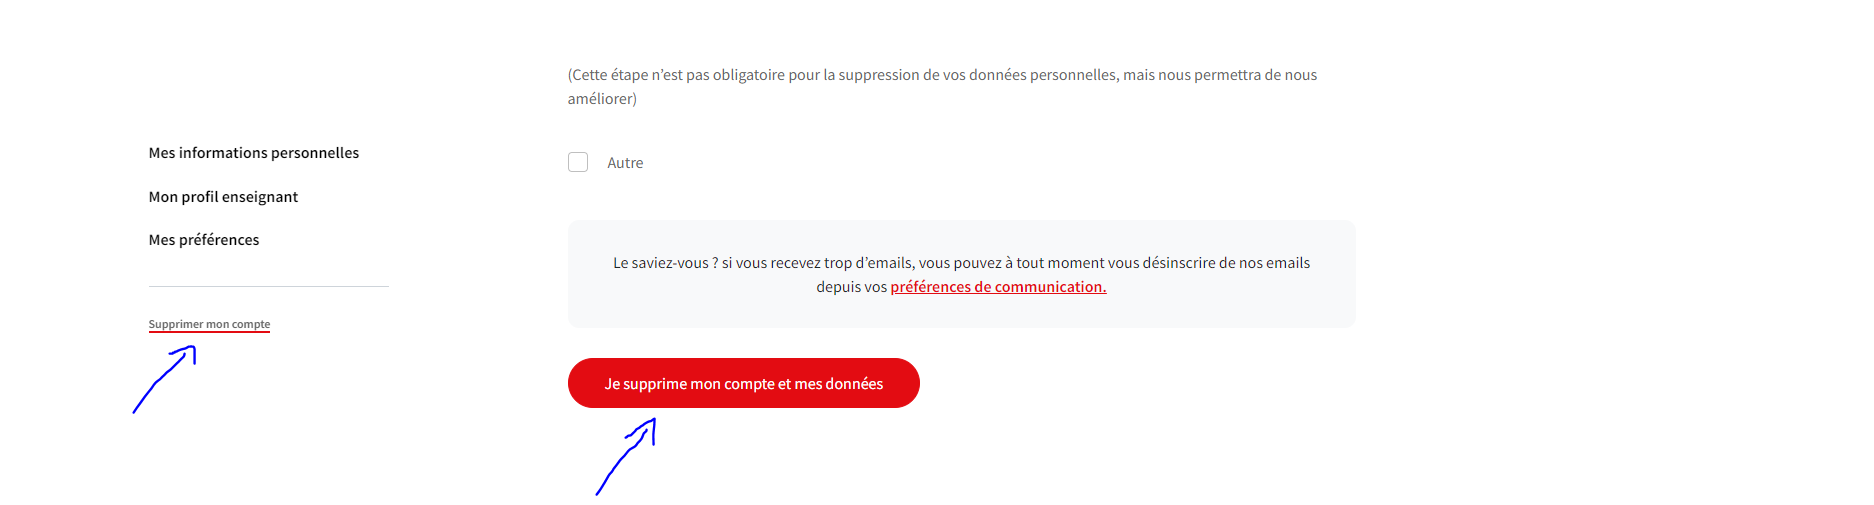Screen dimensions: 1874x505
Task: Click 'depuis vos' text in the info box
Action: [851, 287]
